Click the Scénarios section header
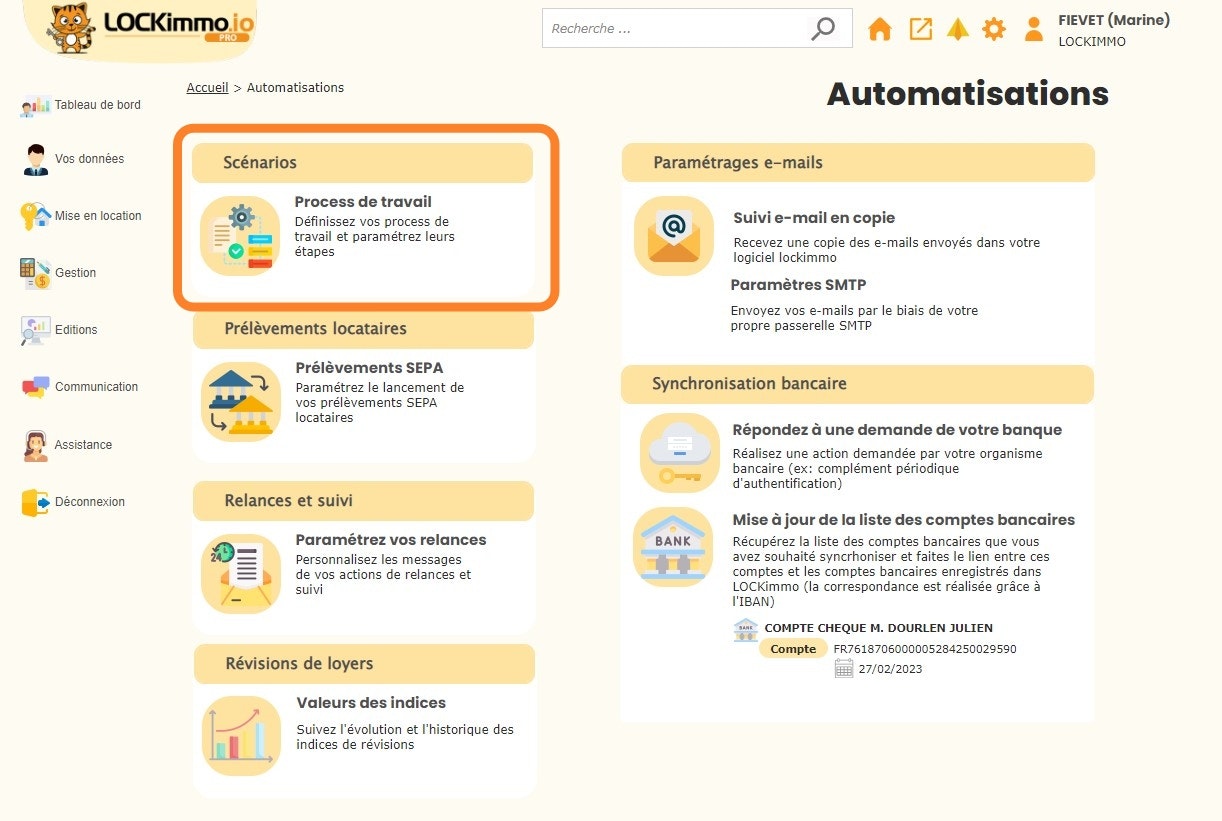 (x=362, y=163)
